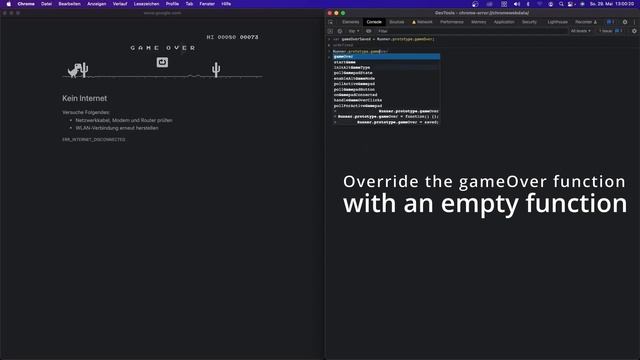Viewport: 640px width, 360px height.
Task: Open the DevTools settings gear
Action: [x=624, y=22]
